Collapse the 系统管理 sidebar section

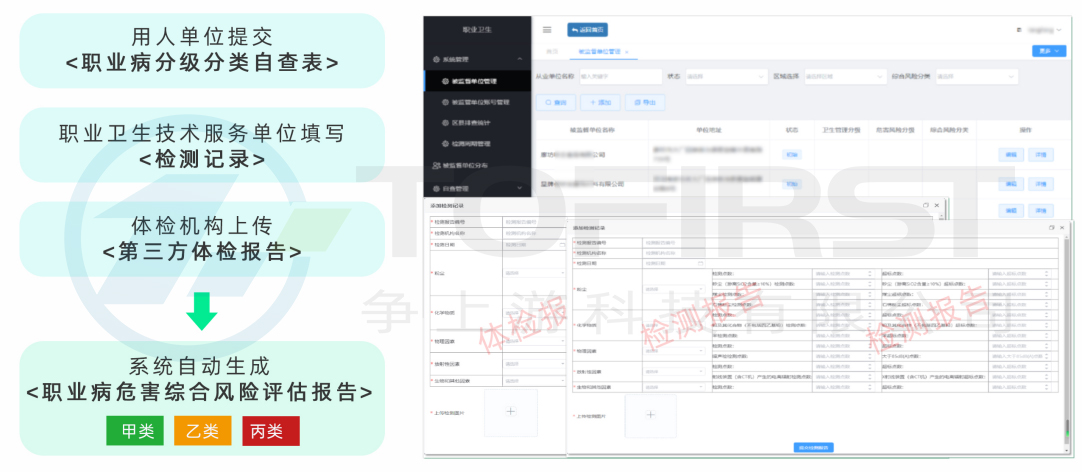(520, 60)
